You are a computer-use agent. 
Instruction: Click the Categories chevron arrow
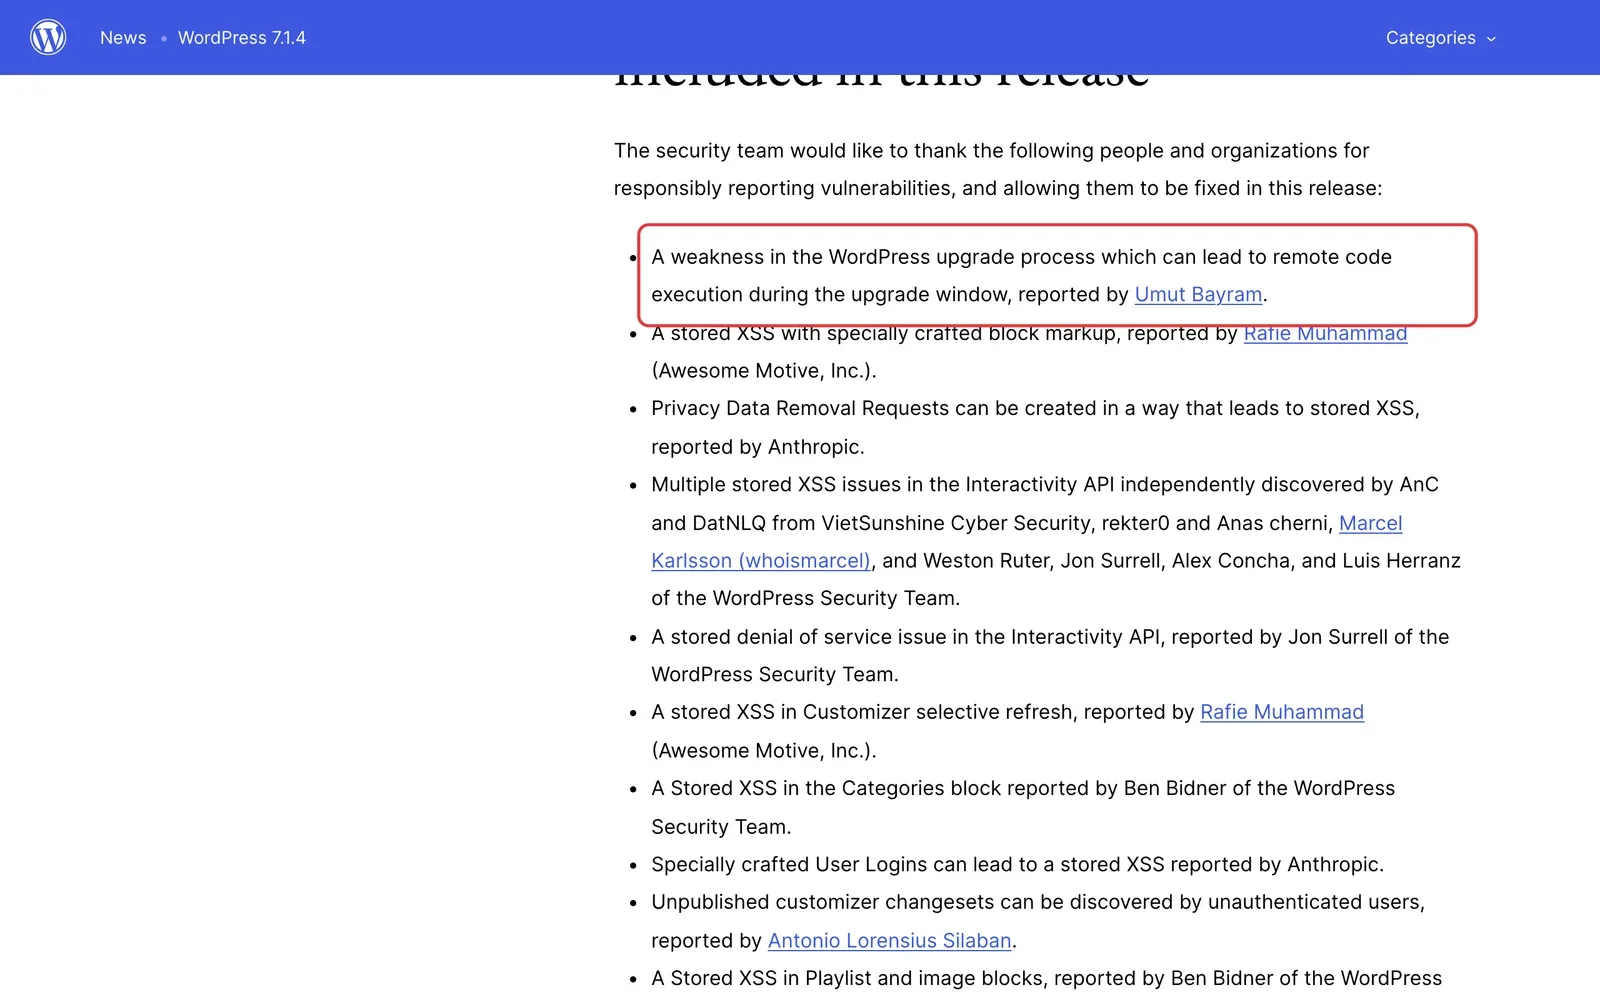click(x=1491, y=39)
